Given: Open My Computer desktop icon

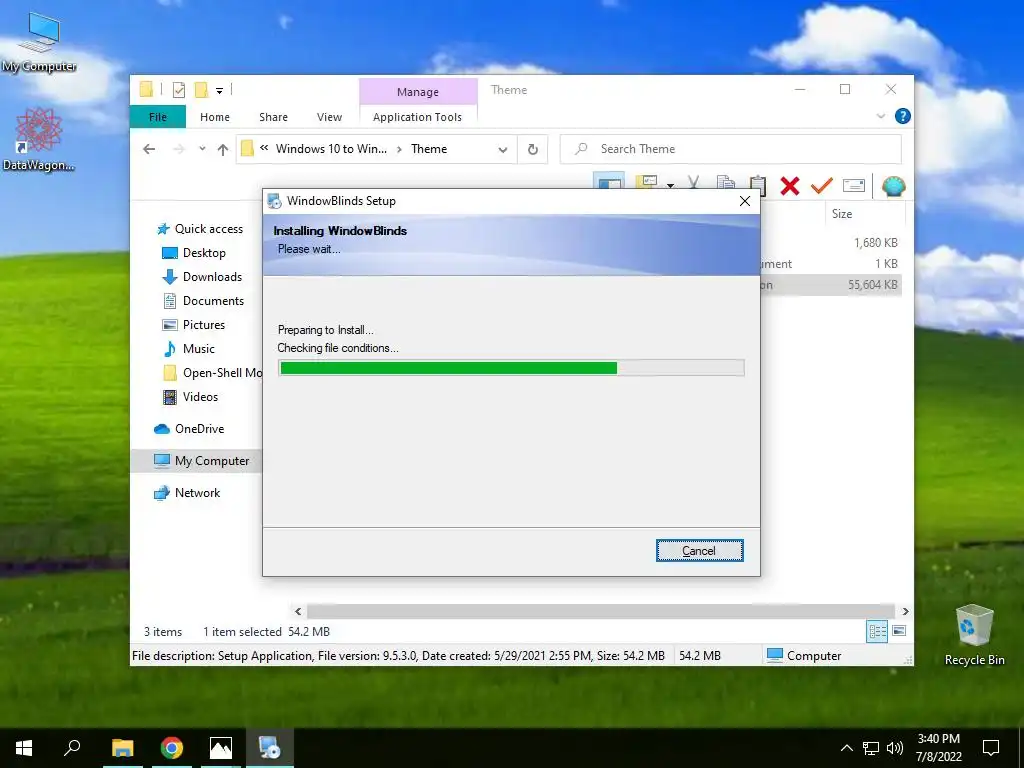Looking at the screenshot, I should [39, 42].
